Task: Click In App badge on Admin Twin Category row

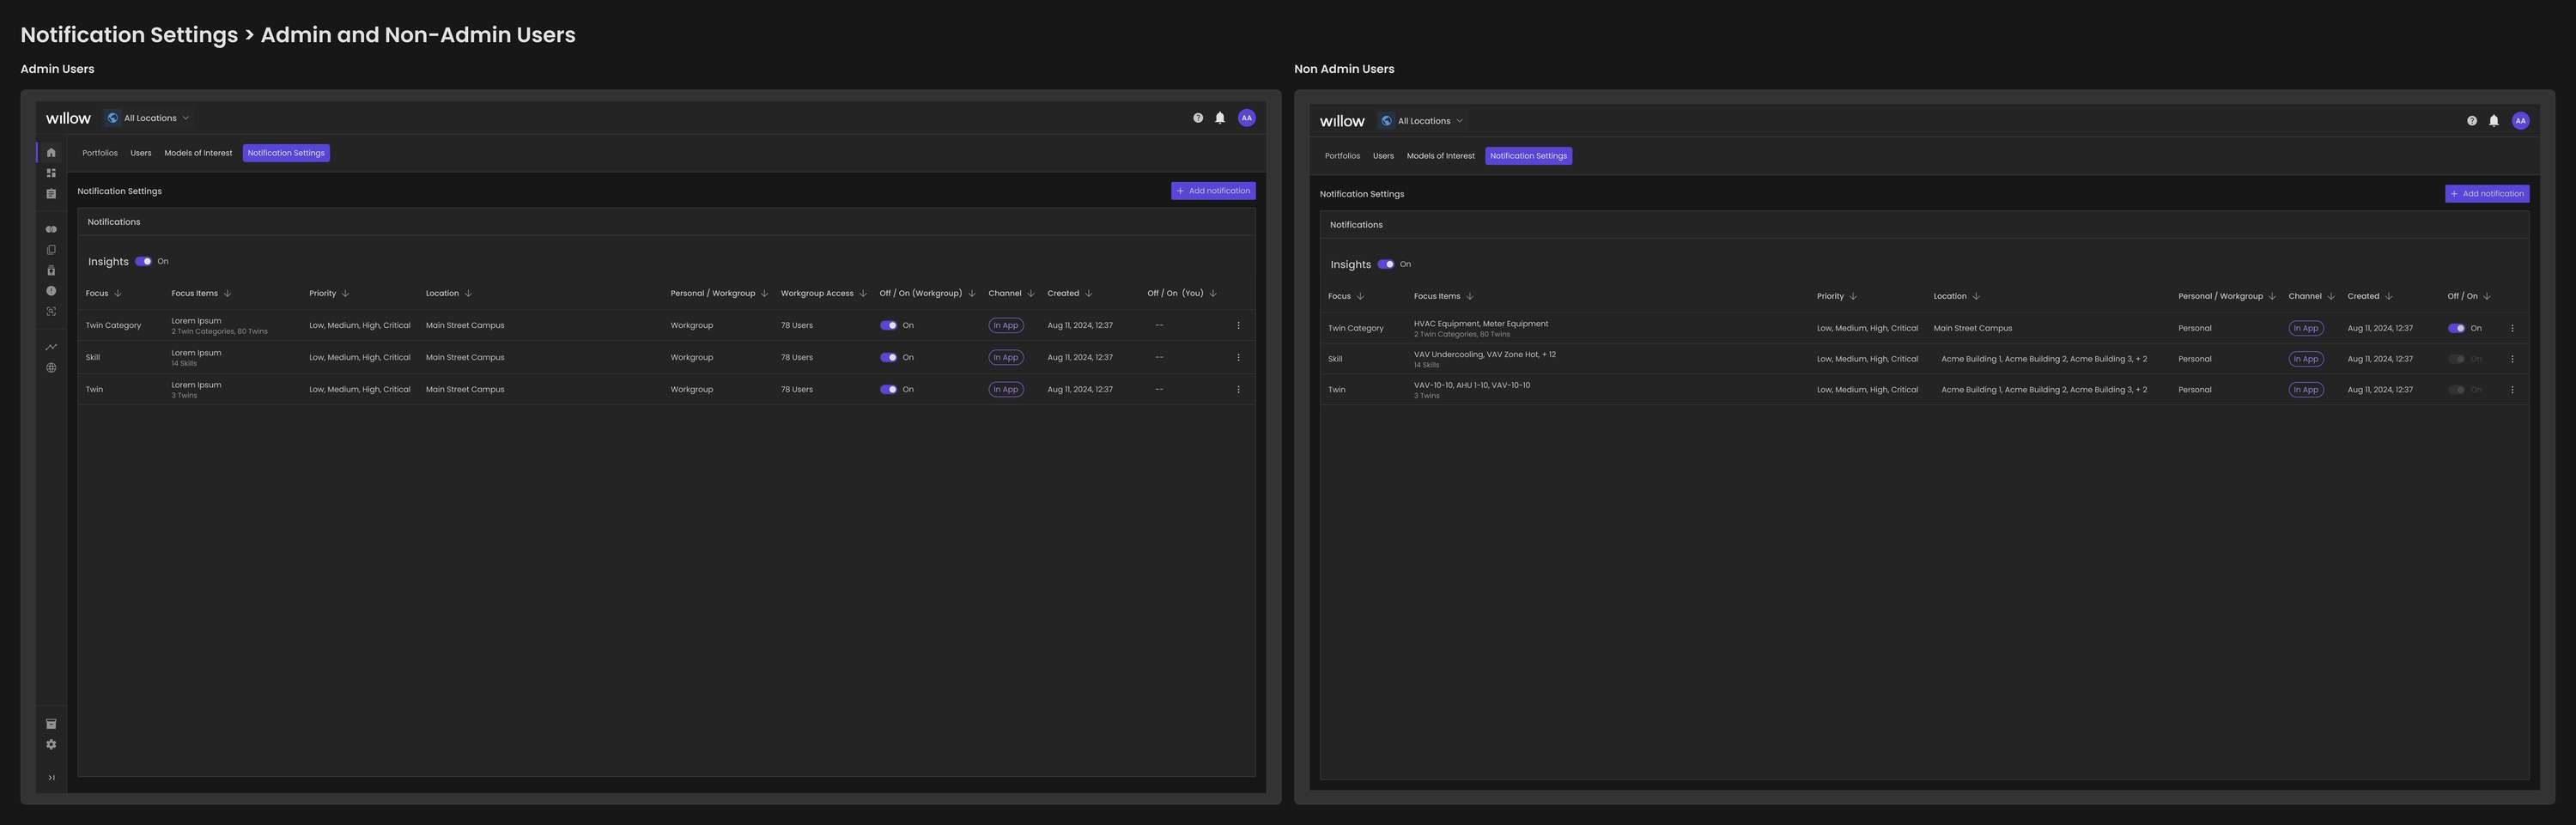Action: (1006, 326)
